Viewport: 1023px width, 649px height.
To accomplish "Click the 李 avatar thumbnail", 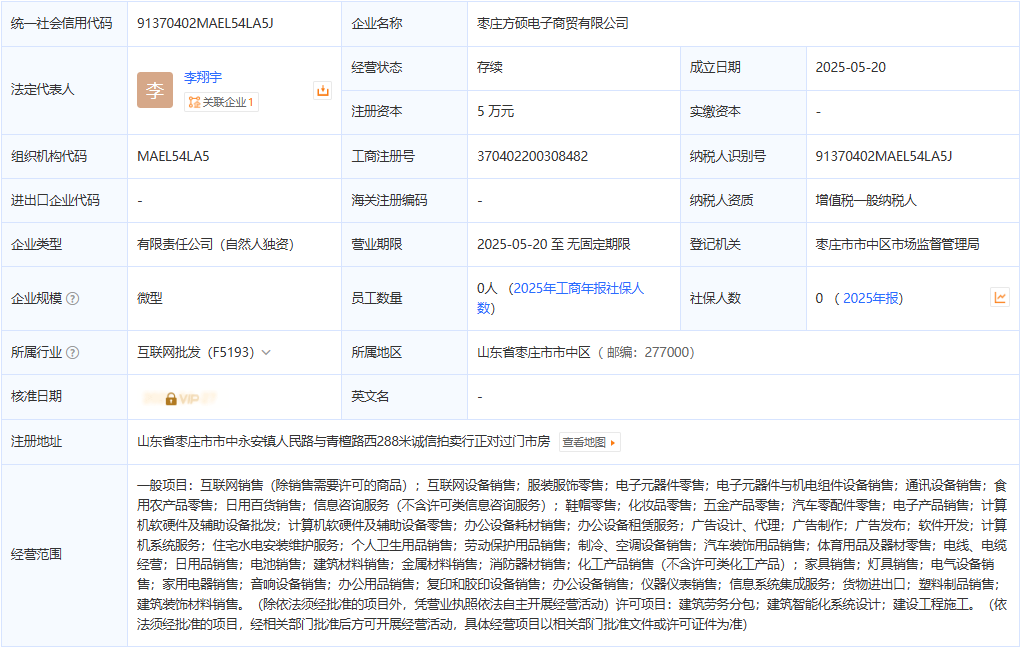I will [155, 90].
